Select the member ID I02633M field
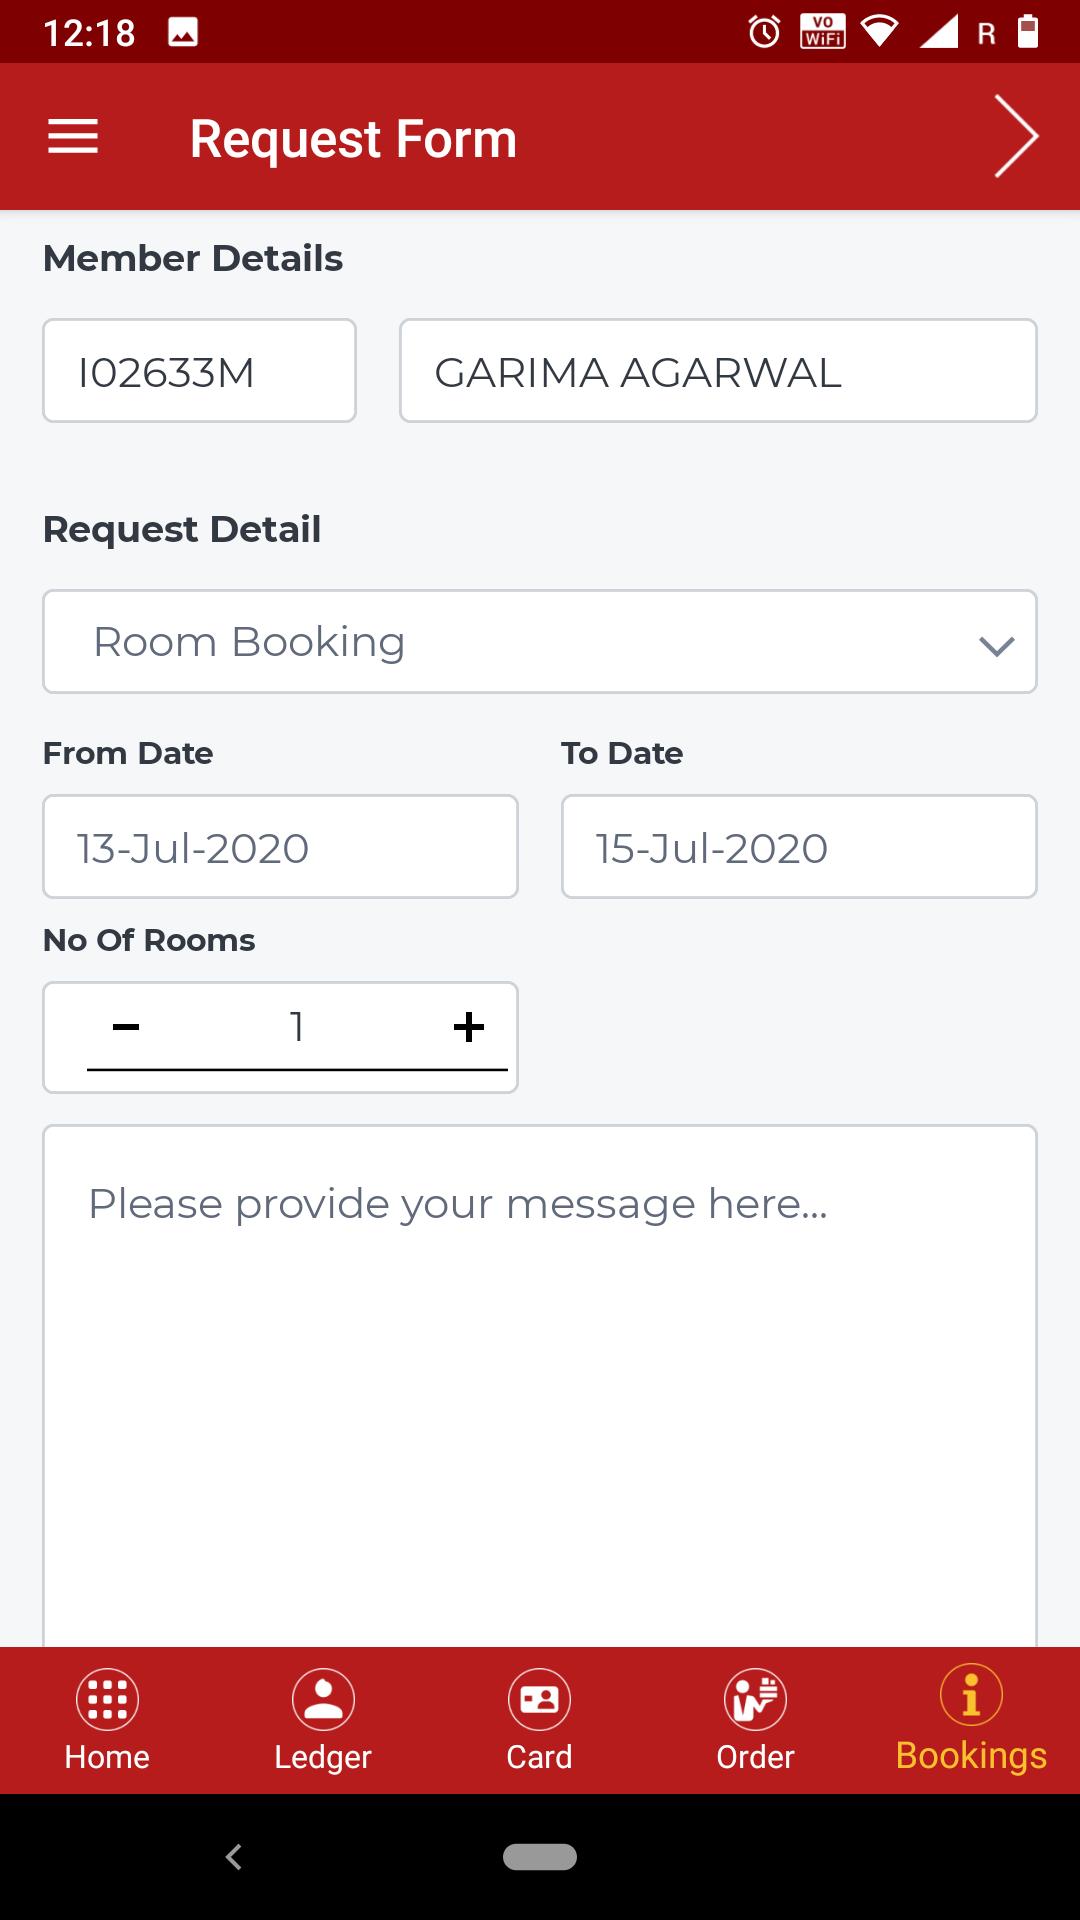 pos(199,371)
